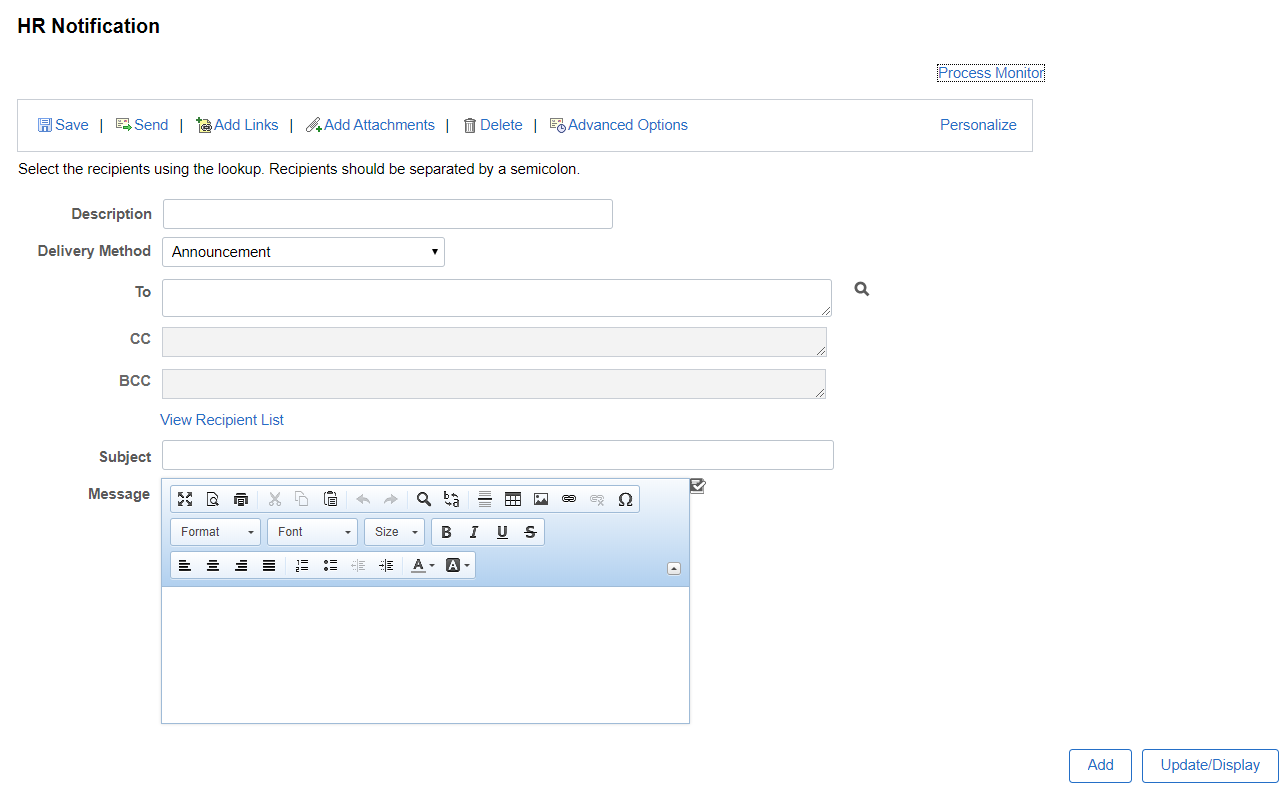Open the Delivery Method dropdown
1283x802 pixels.
tap(303, 252)
